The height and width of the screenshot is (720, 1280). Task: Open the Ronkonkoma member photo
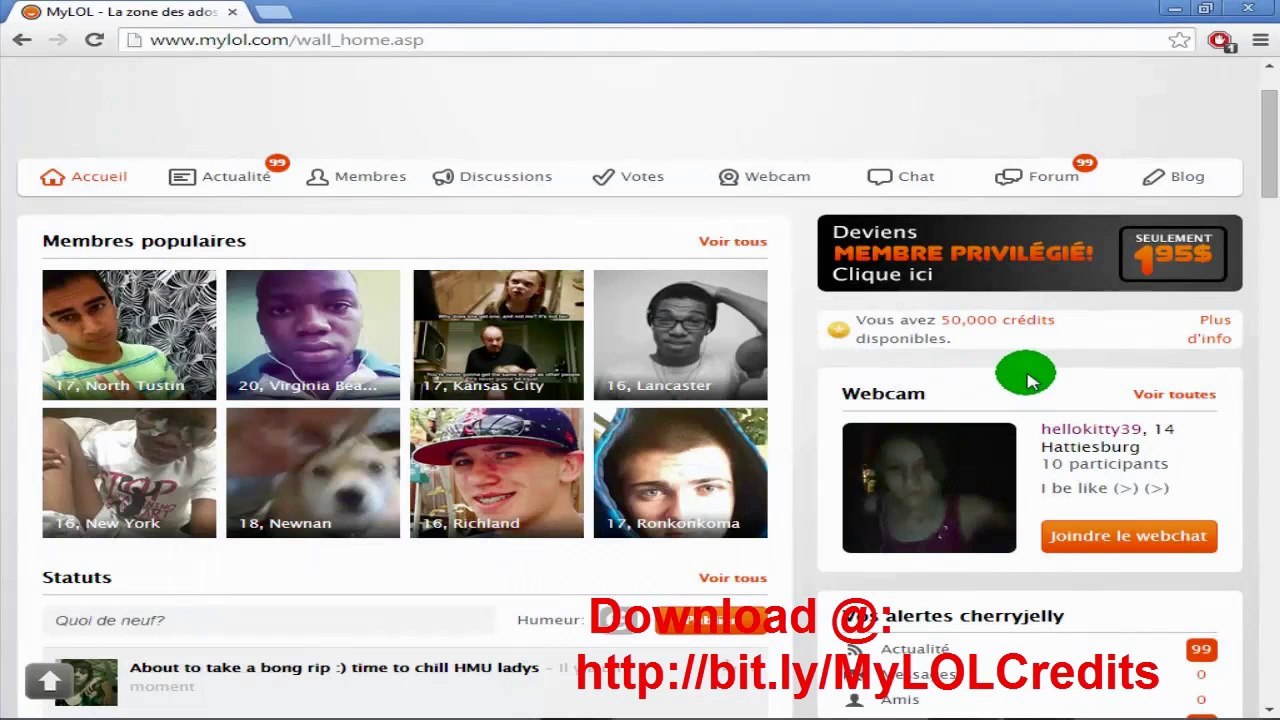coord(681,473)
